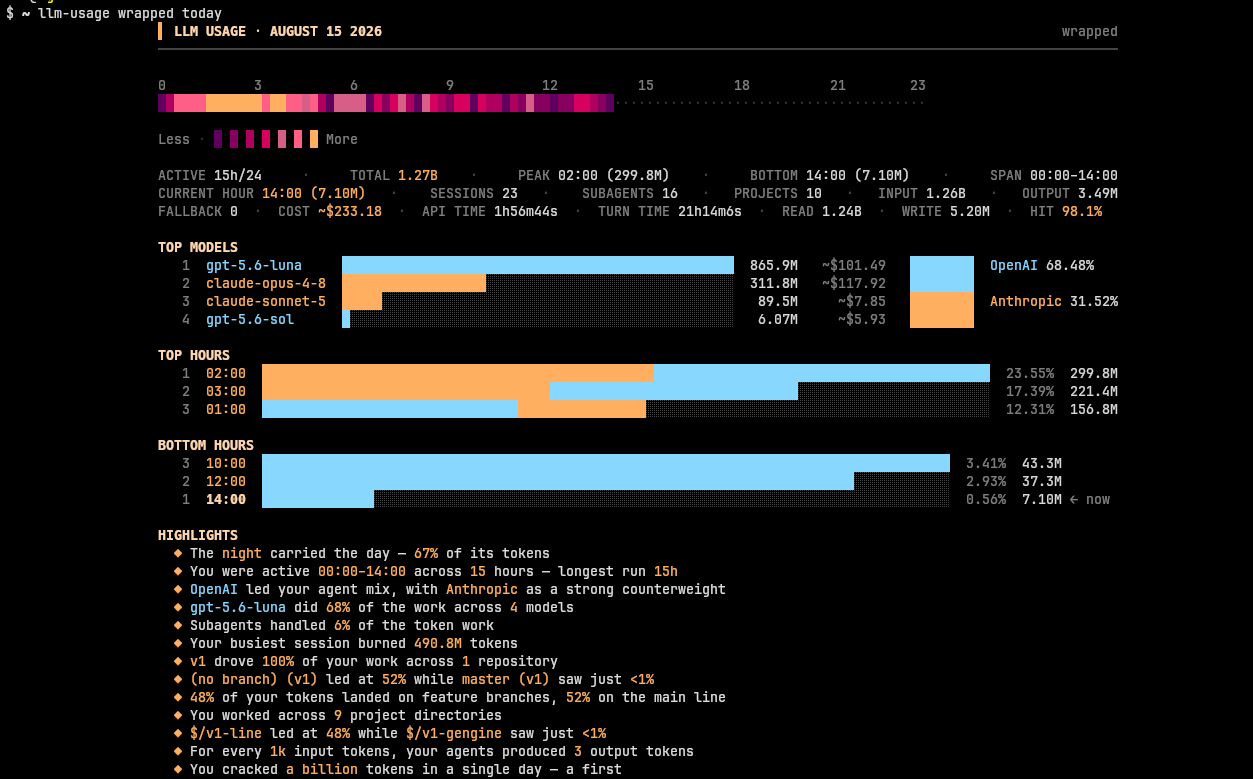1253x779 pixels.
Task: Click the orange 'More' legend swatch
Action: coord(314,139)
